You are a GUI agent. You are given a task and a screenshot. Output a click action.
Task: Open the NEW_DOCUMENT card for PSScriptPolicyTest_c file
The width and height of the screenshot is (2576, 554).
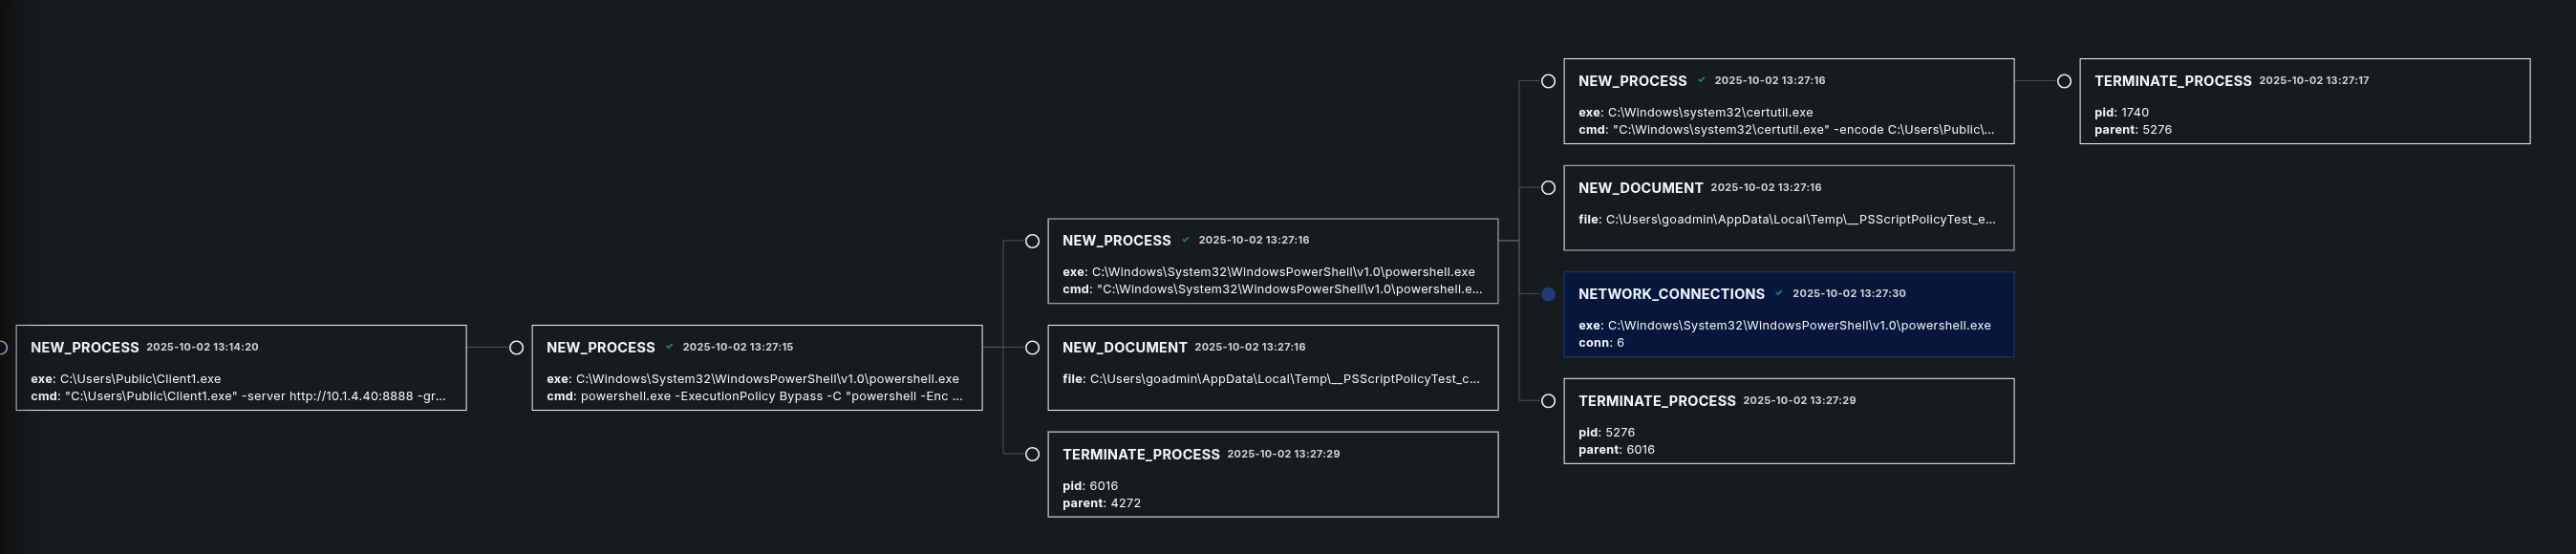(1272, 367)
